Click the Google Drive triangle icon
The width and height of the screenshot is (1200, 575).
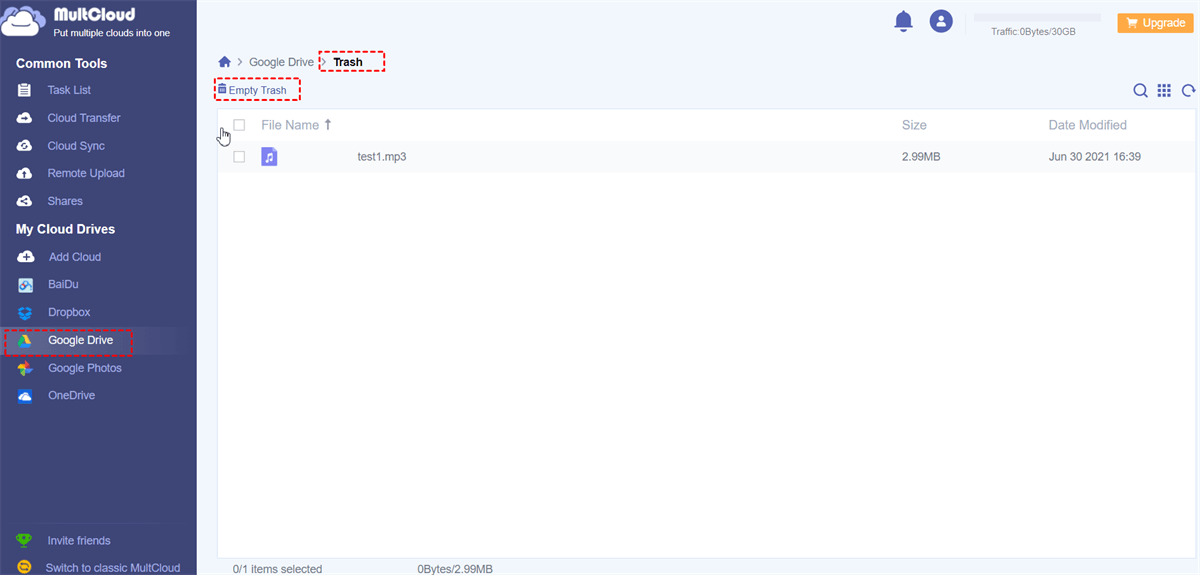(26, 341)
